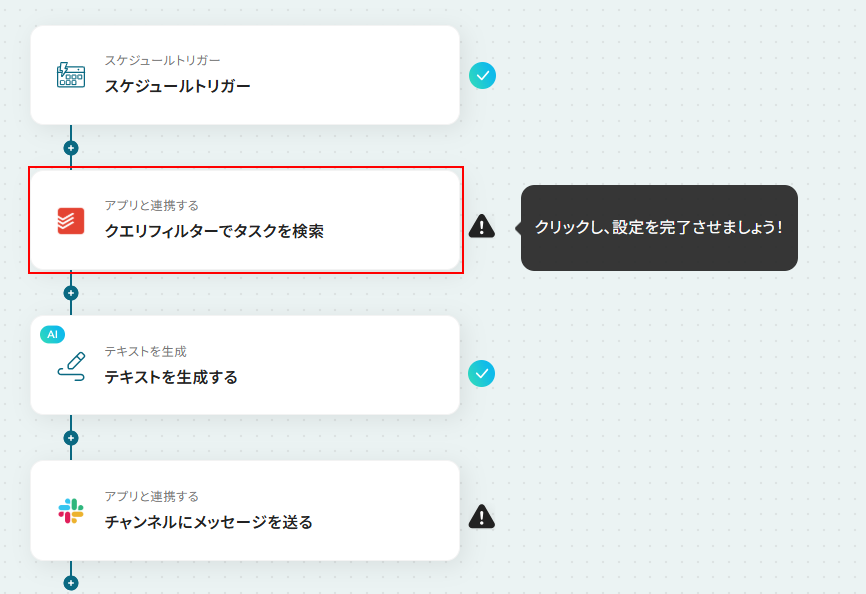Open the テキストを生成する step card
Viewport: 866px width, 594px height.
[245, 365]
